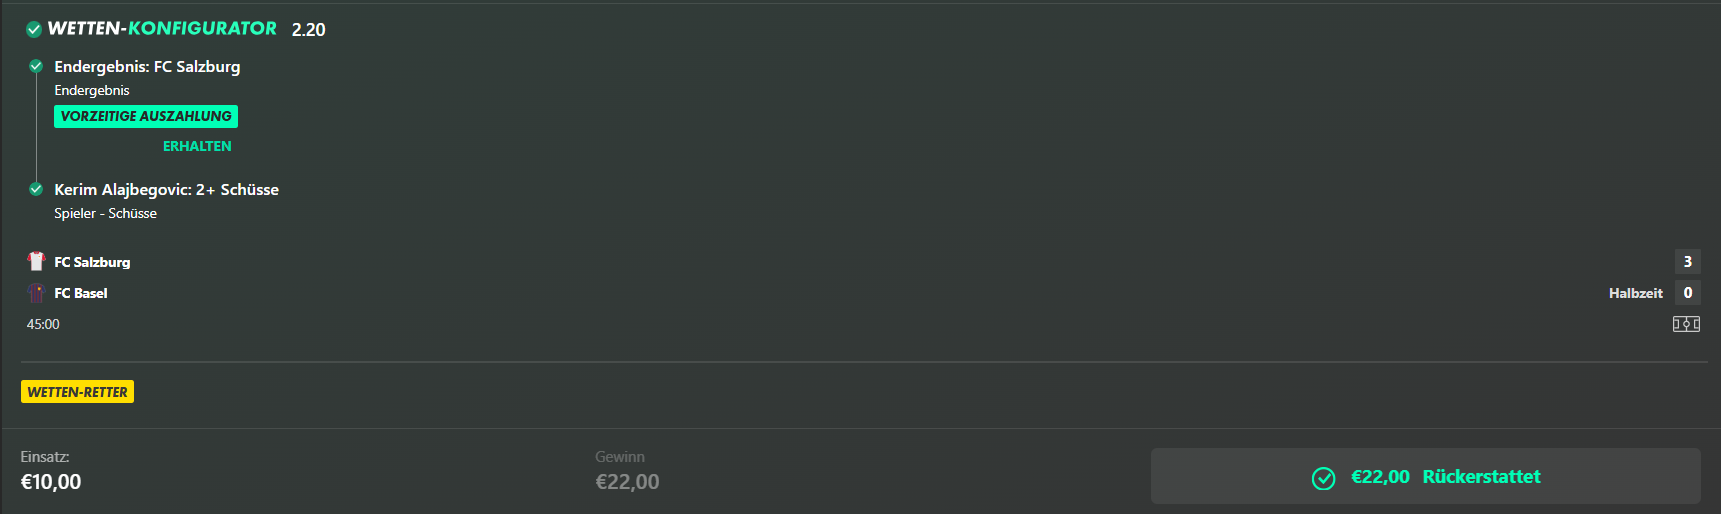Select the Vorzeitige Auszahlung badge
1721x514 pixels.
click(146, 116)
